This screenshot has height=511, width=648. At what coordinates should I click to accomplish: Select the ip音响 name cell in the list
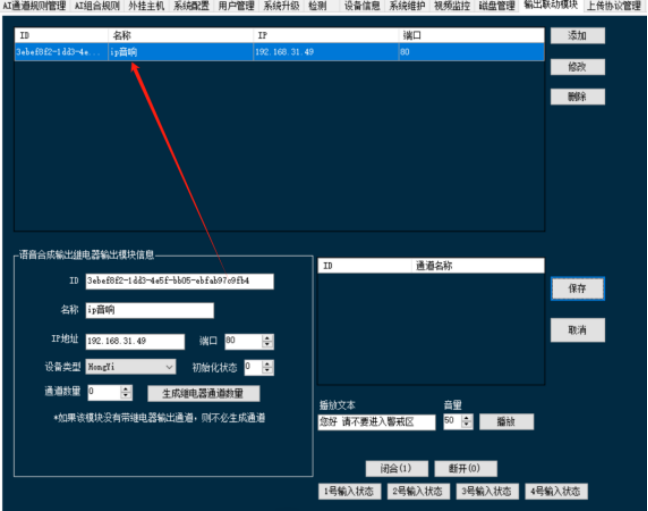point(181,52)
